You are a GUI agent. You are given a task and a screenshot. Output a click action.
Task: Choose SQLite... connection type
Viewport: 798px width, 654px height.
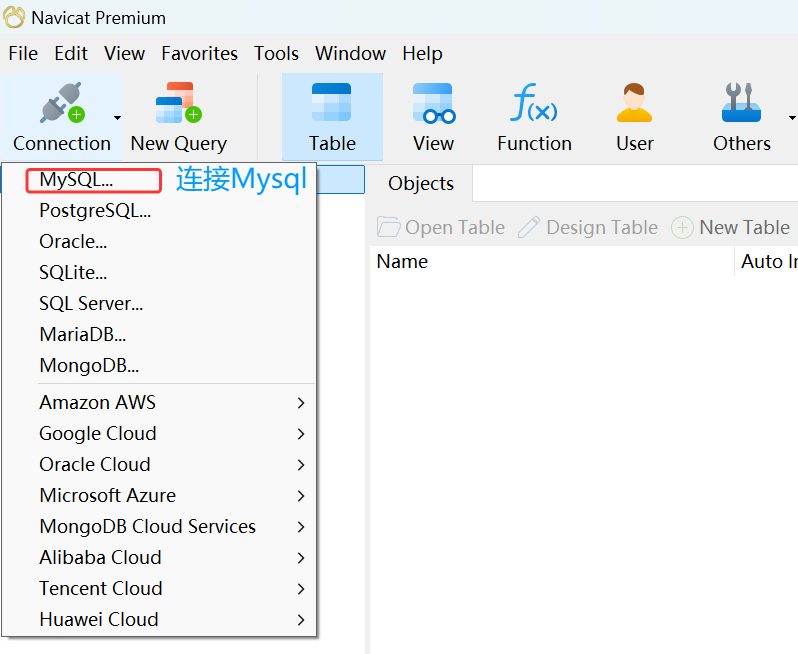tap(159, 273)
